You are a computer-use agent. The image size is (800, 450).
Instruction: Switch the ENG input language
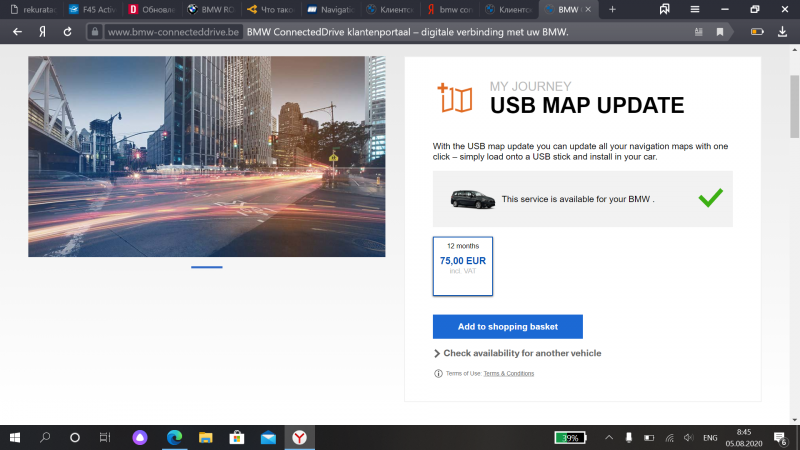[710, 438]
